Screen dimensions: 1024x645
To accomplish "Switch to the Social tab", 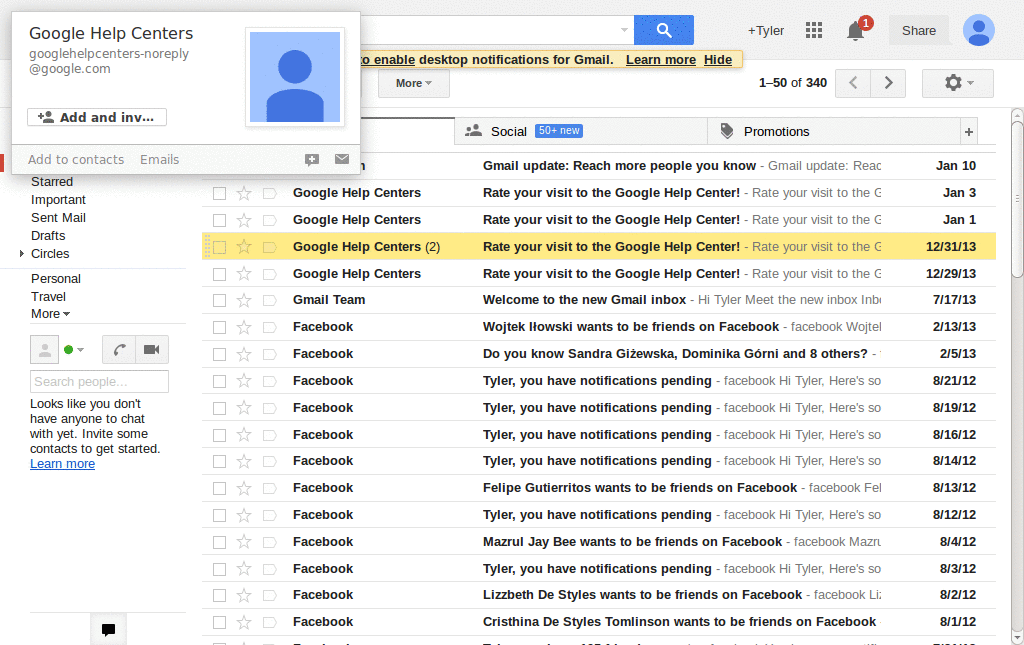I will (581, 132).
